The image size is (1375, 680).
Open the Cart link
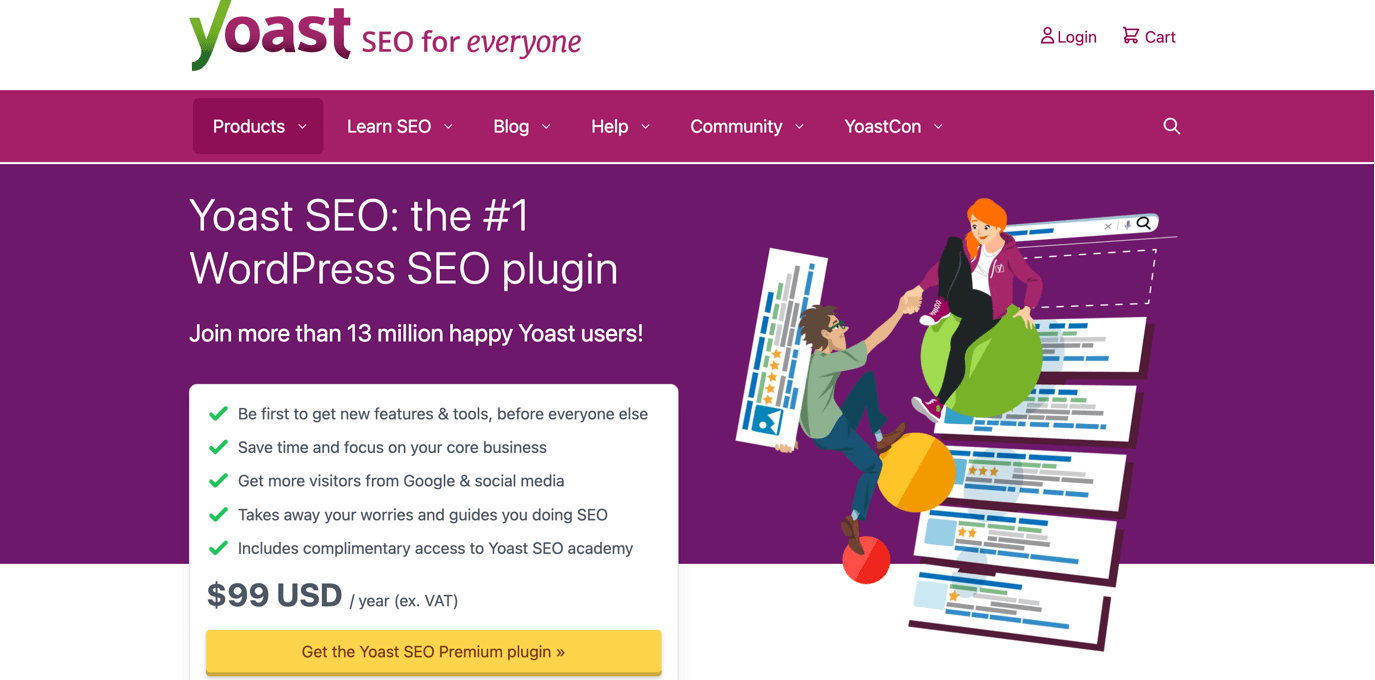click(1149, 37)
